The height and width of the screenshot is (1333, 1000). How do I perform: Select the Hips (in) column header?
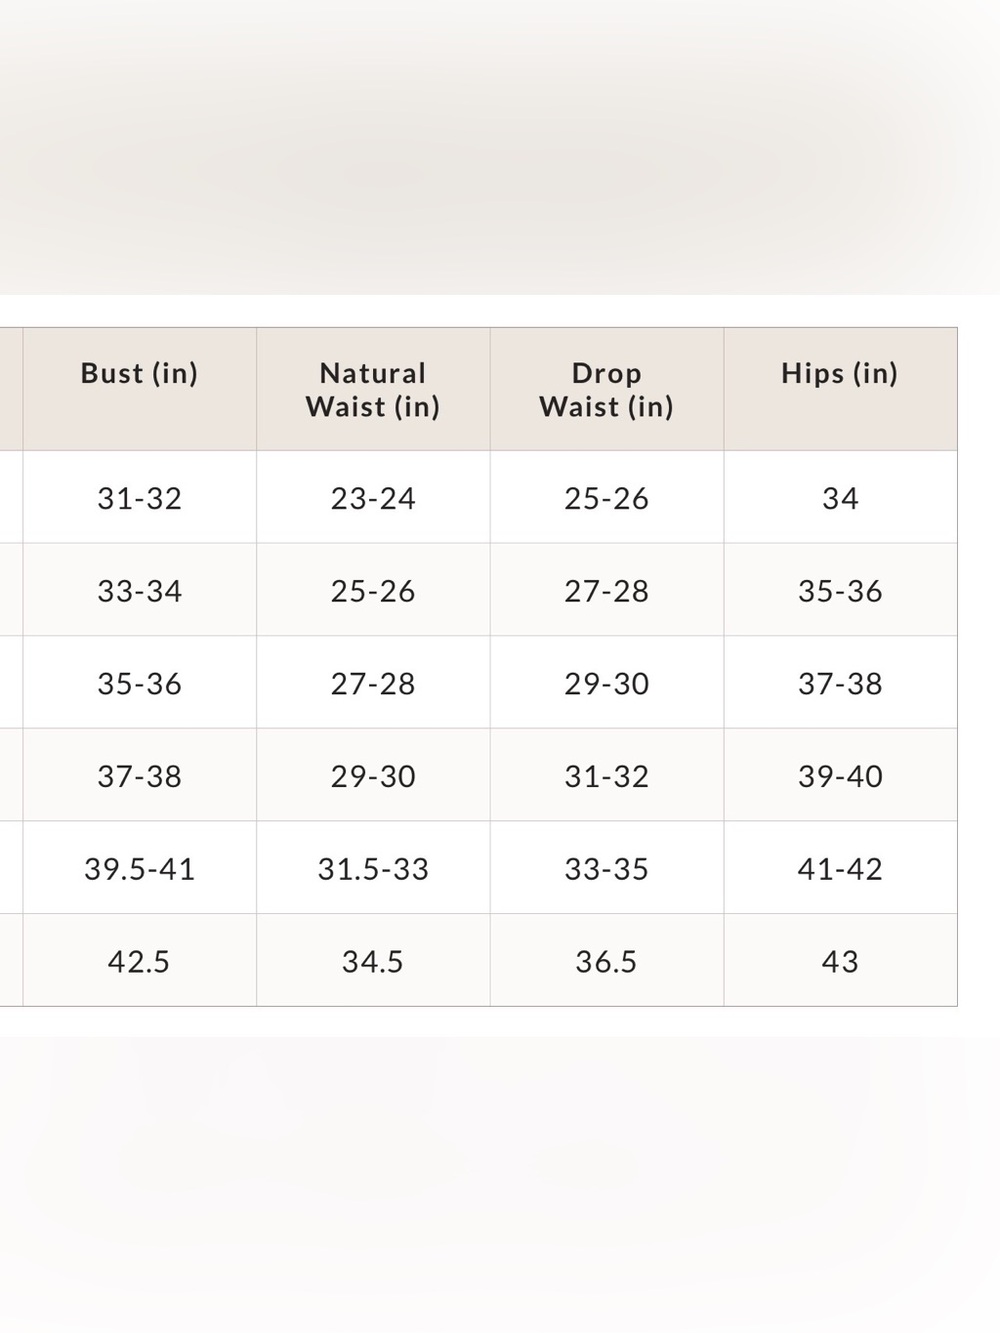(840, 389)
